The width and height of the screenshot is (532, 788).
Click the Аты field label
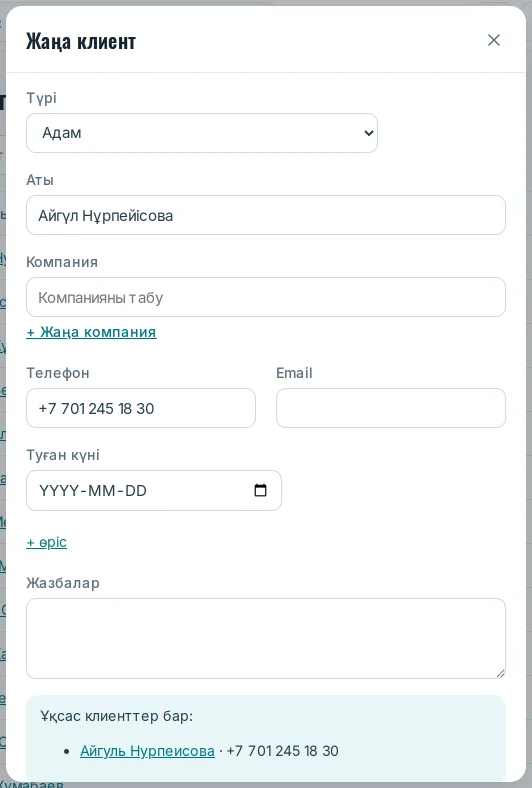point(40,180)
